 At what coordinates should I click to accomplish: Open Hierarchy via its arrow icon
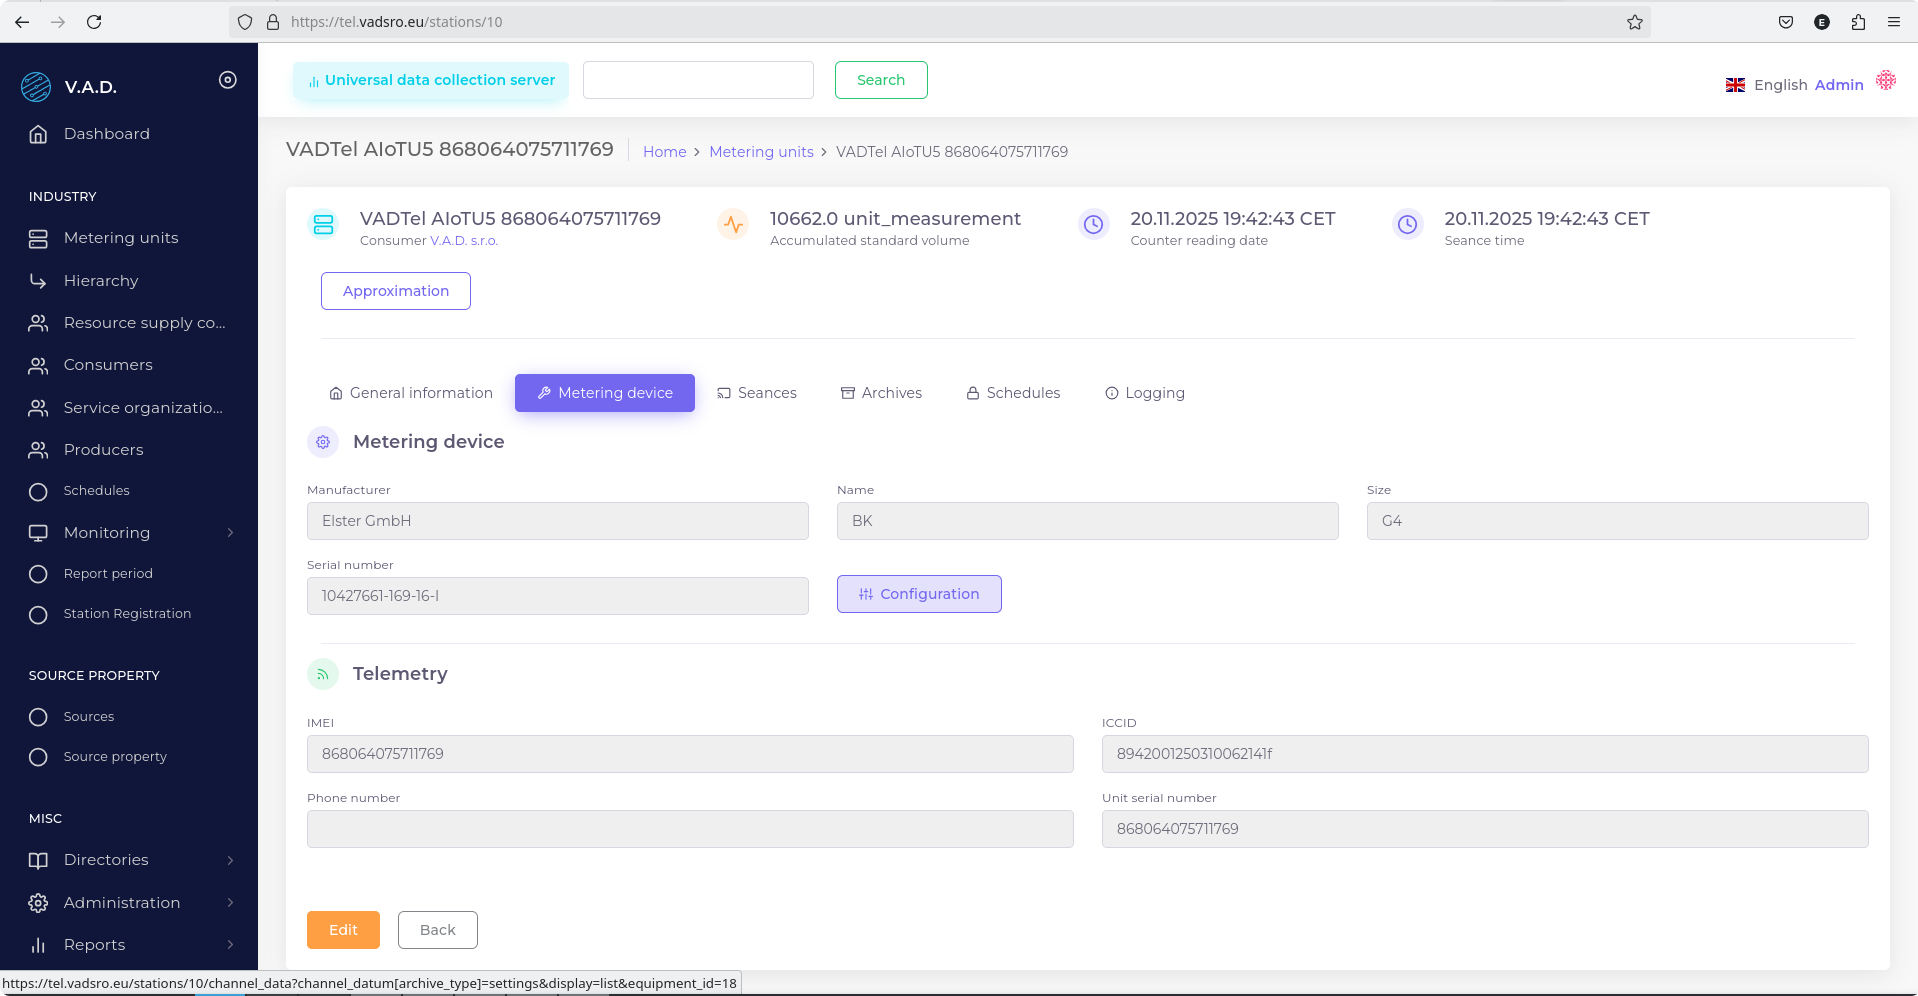pos(38,281)
